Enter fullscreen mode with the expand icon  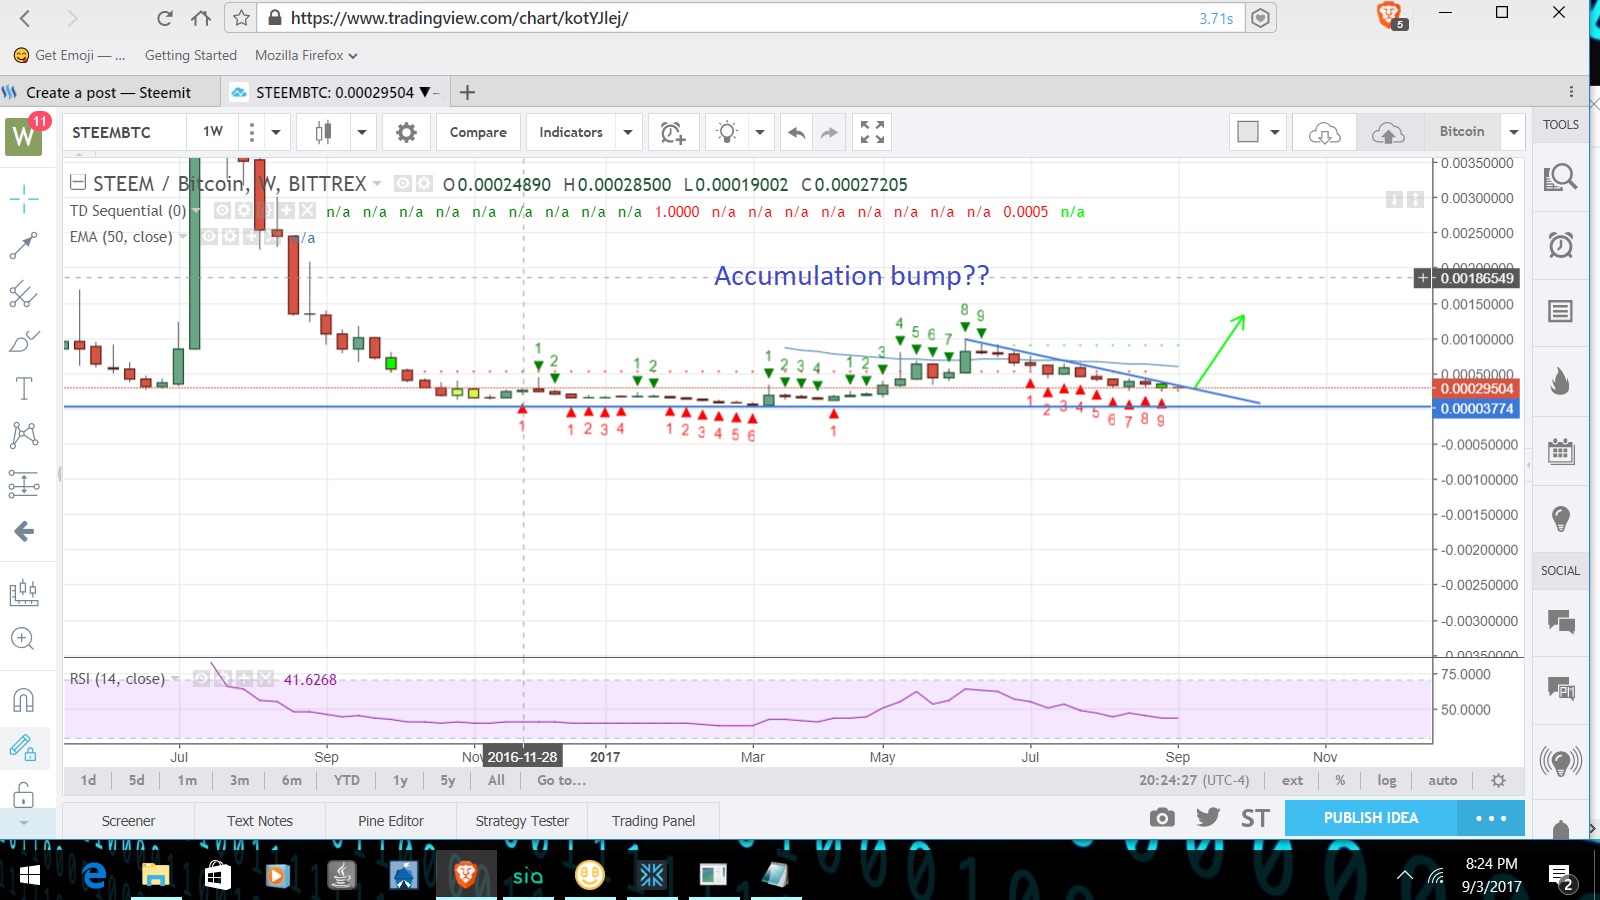(872, 132)
